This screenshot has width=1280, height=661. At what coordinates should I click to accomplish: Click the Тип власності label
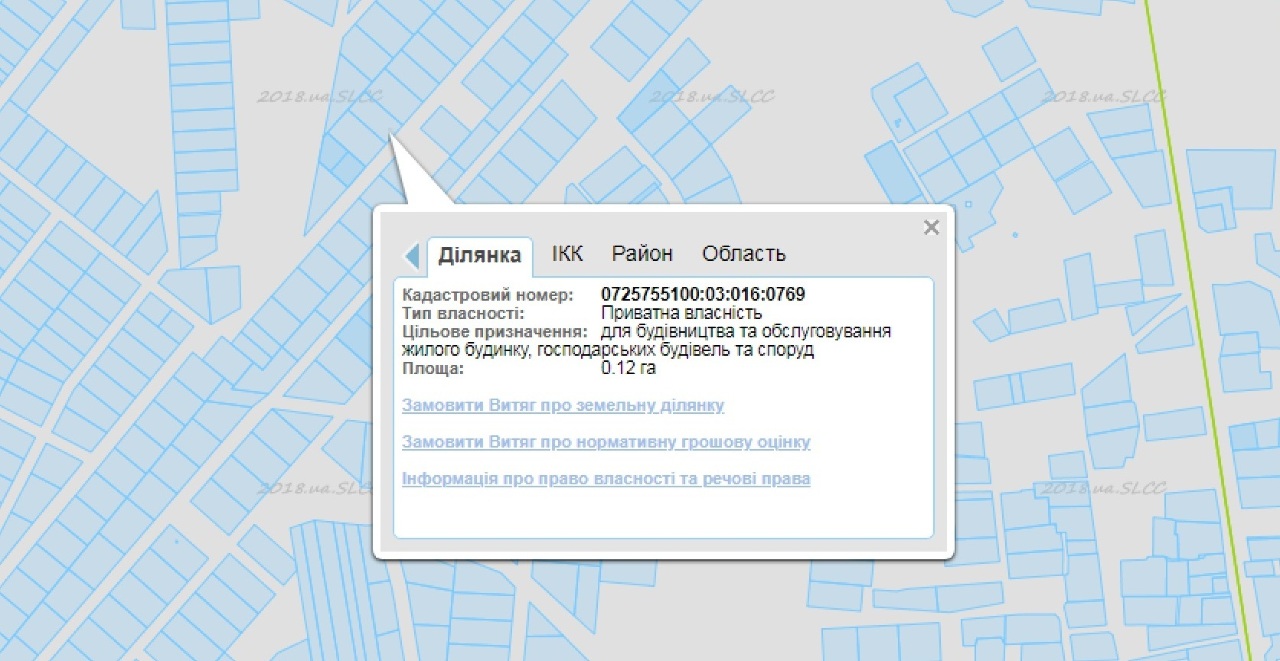(463, 314)
